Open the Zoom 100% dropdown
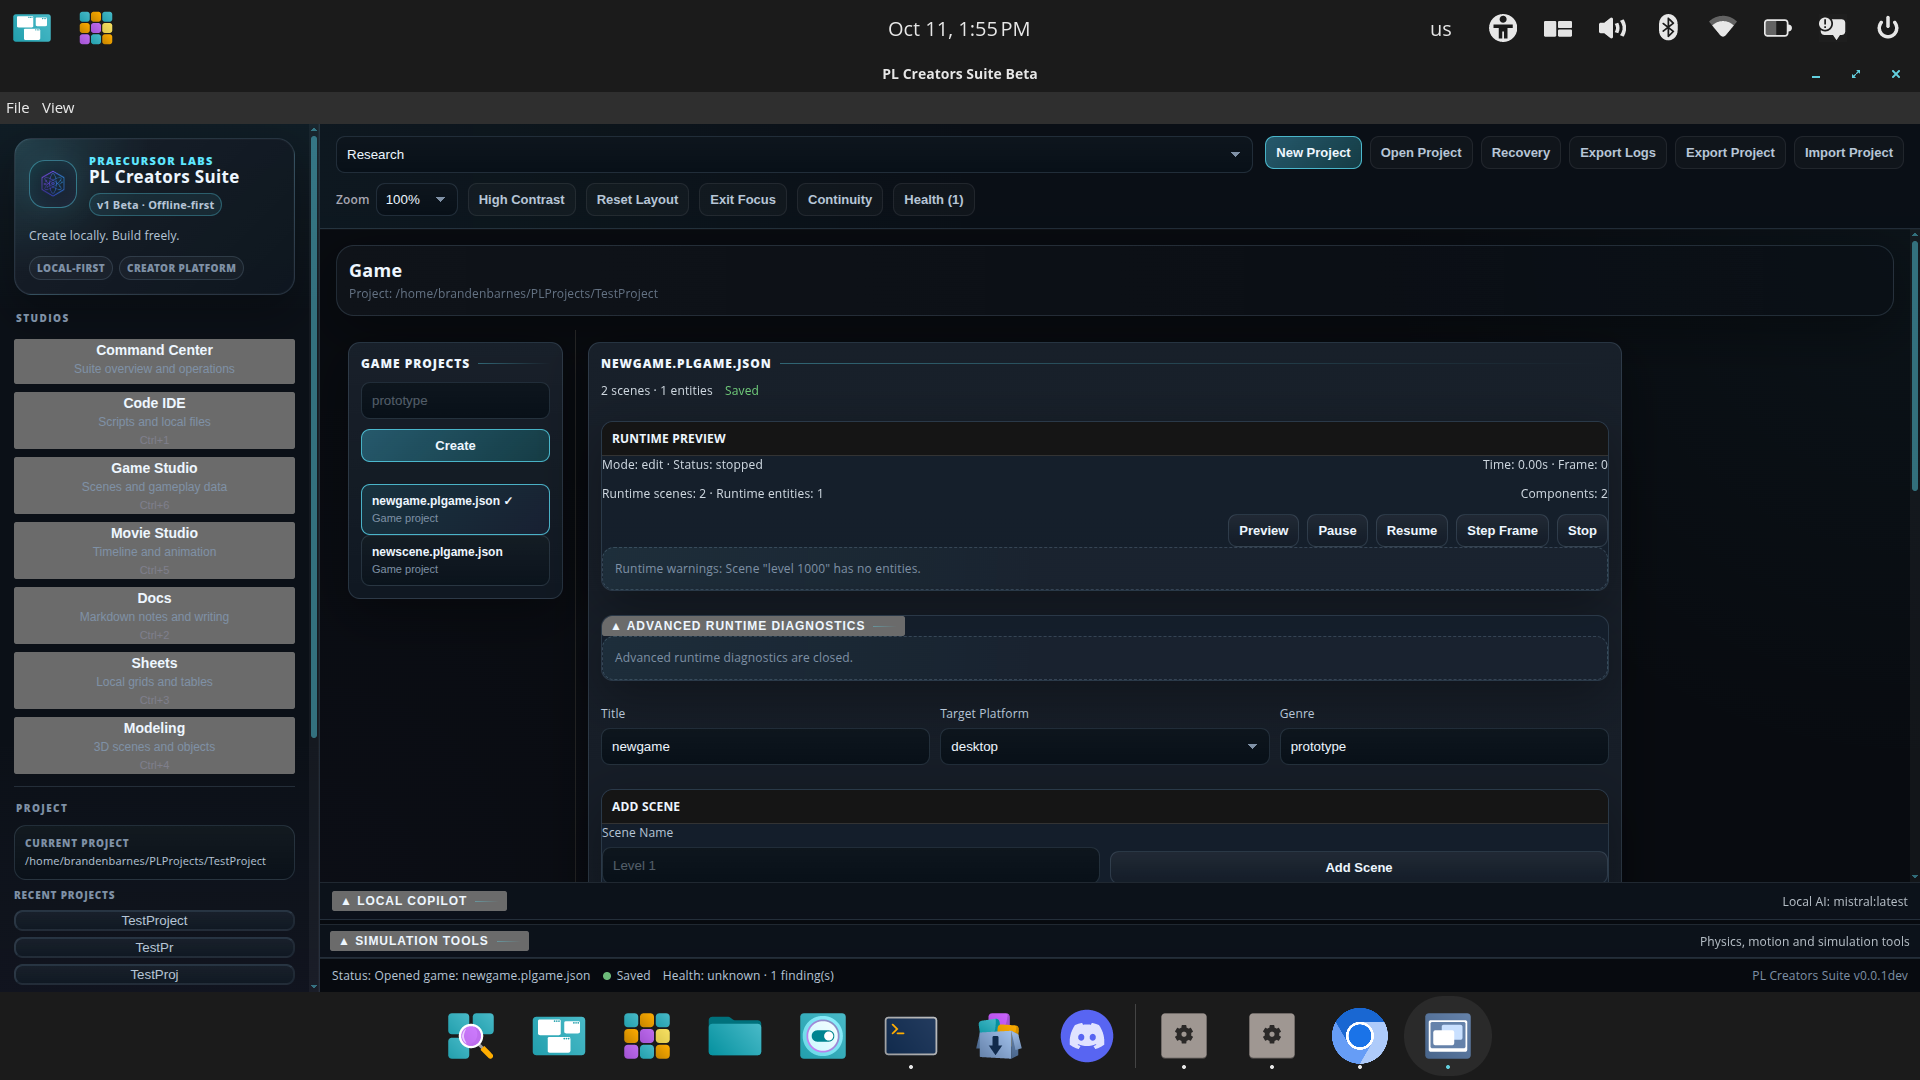The image size is (1920, 1080). 417,200
